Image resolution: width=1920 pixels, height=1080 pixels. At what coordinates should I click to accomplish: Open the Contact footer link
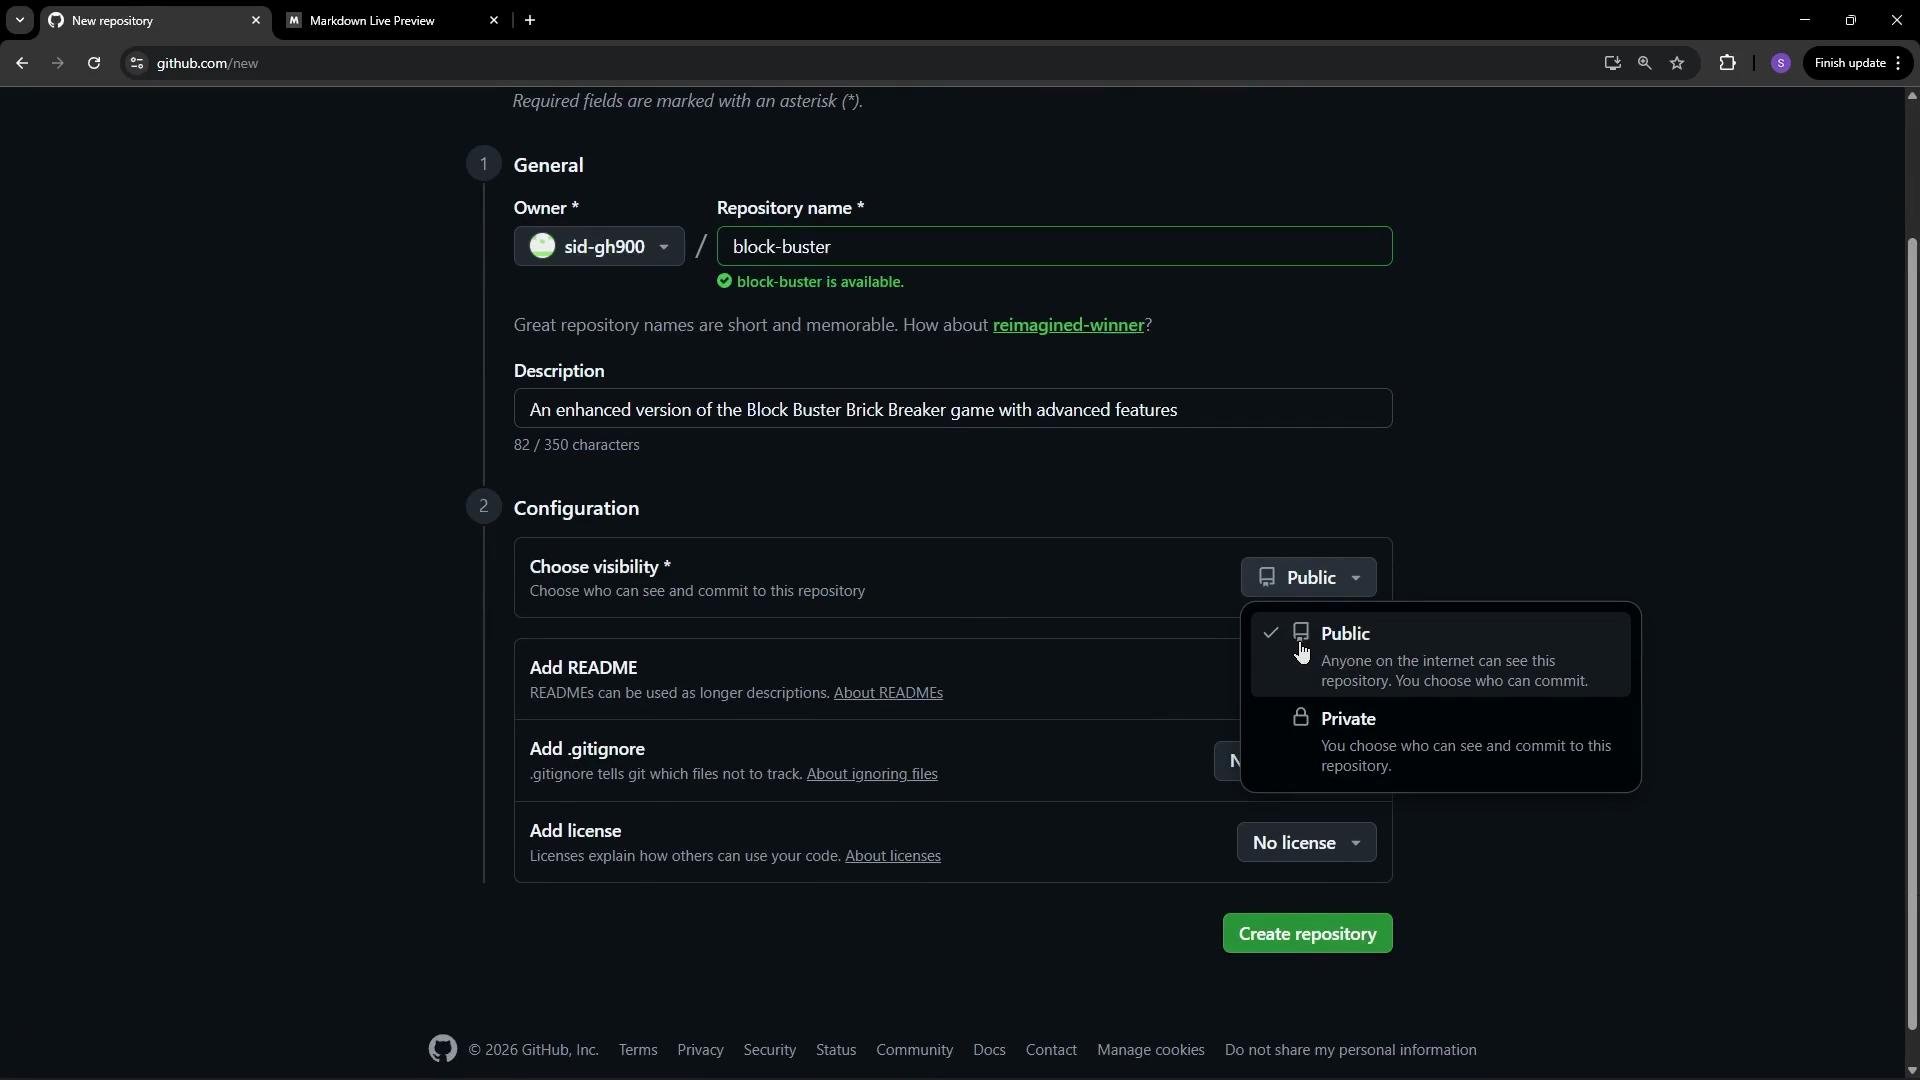coord(1051,1050)
